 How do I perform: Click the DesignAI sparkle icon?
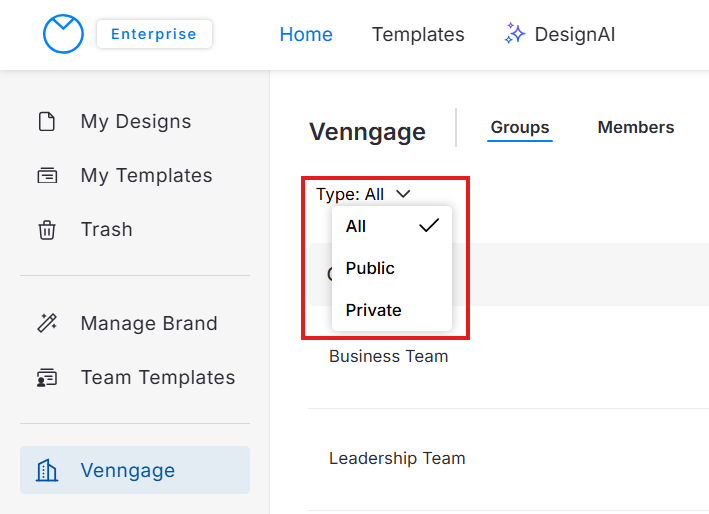(x=515, y=34)
